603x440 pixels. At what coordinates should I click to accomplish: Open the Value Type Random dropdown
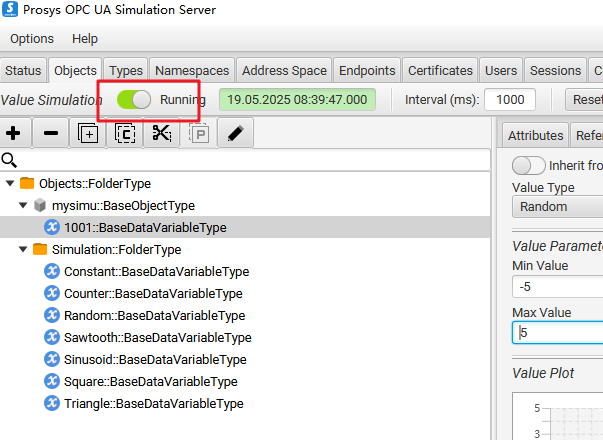pyautogui.click(x=558, y=207)
